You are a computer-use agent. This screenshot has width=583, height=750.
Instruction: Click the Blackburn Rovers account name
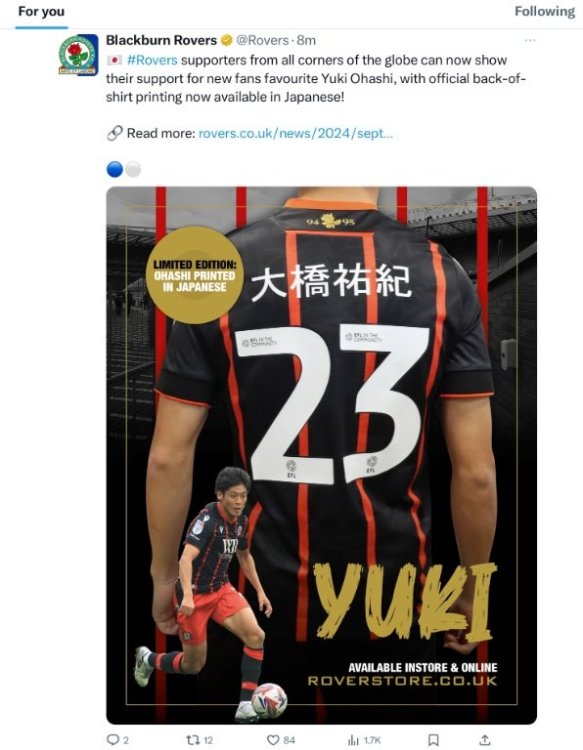pyautogui.click(x=161, y=41)
